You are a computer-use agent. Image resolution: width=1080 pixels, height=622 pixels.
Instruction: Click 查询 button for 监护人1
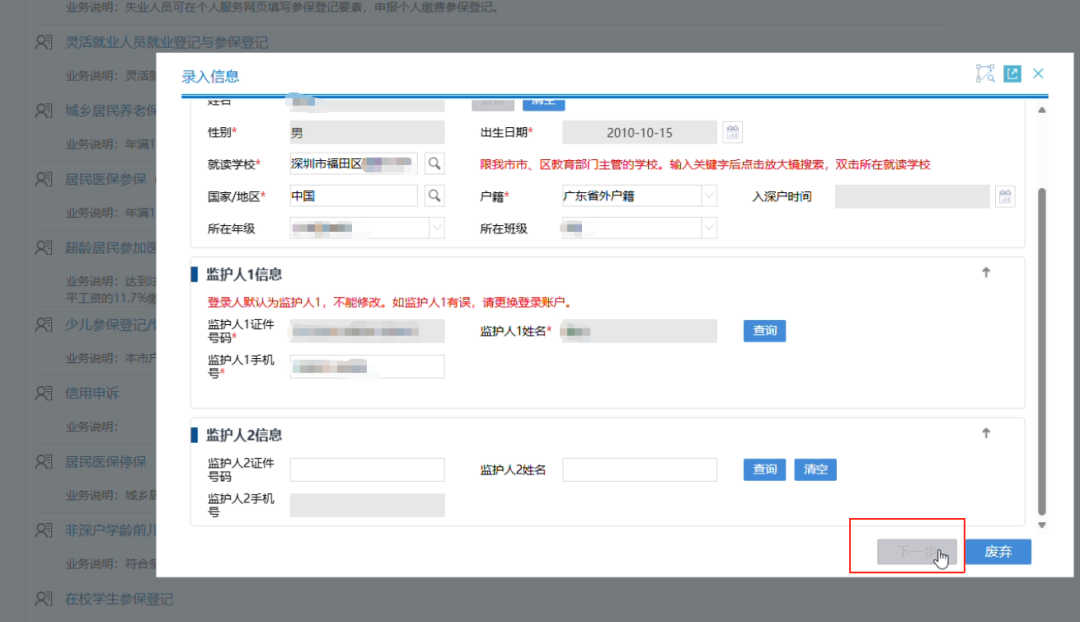(764, 331)
